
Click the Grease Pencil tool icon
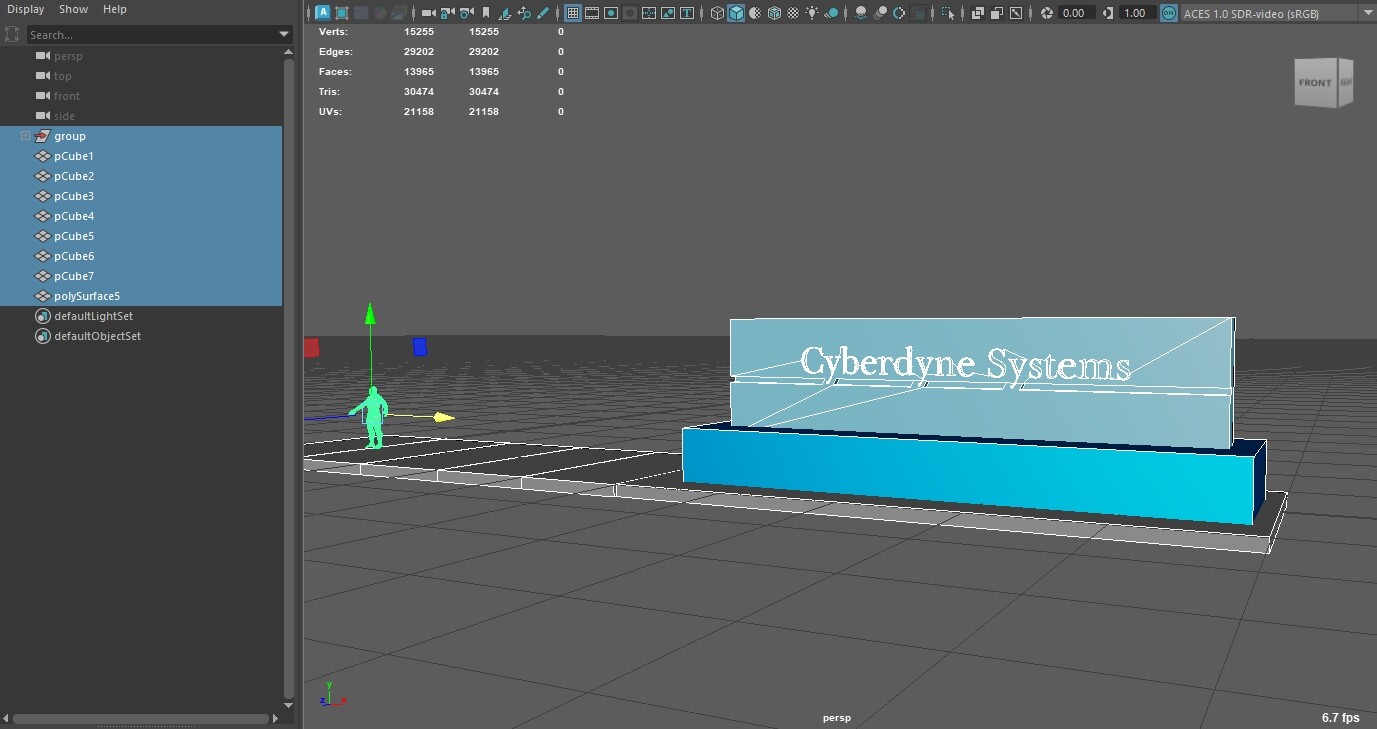543,13
